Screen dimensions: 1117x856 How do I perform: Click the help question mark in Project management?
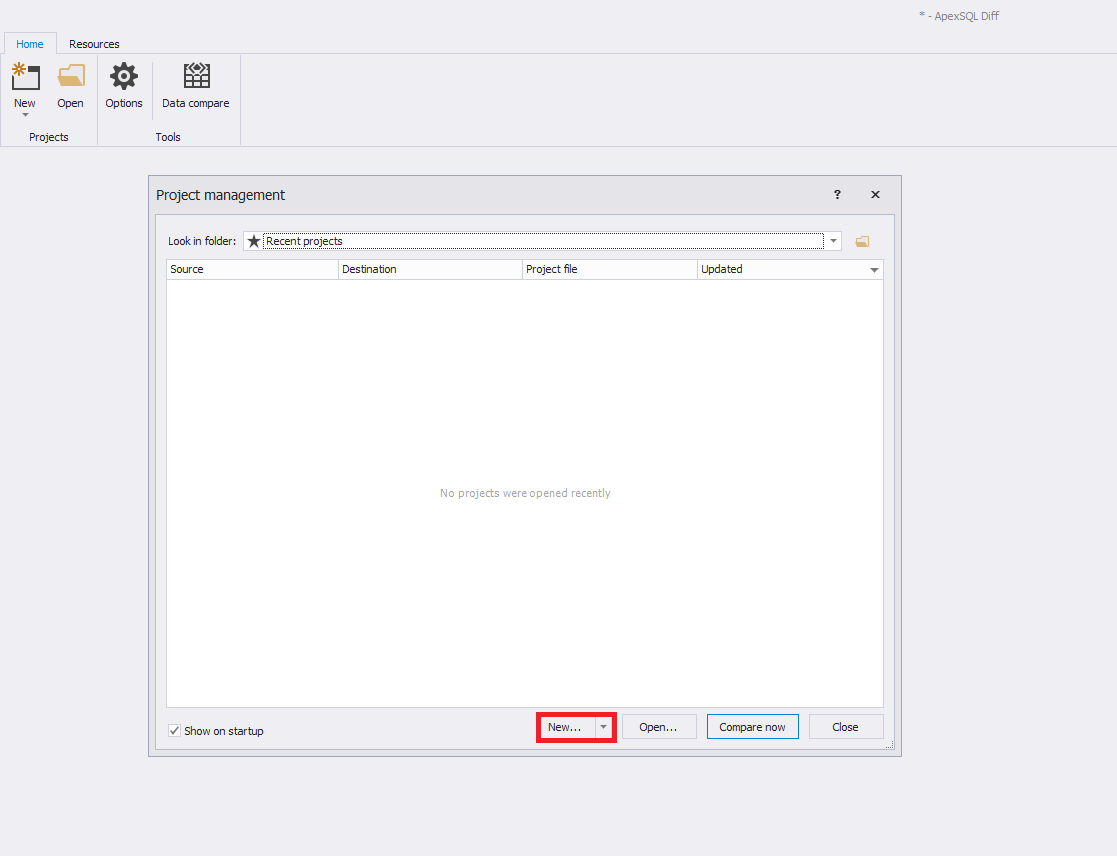(x=837, y=194)
